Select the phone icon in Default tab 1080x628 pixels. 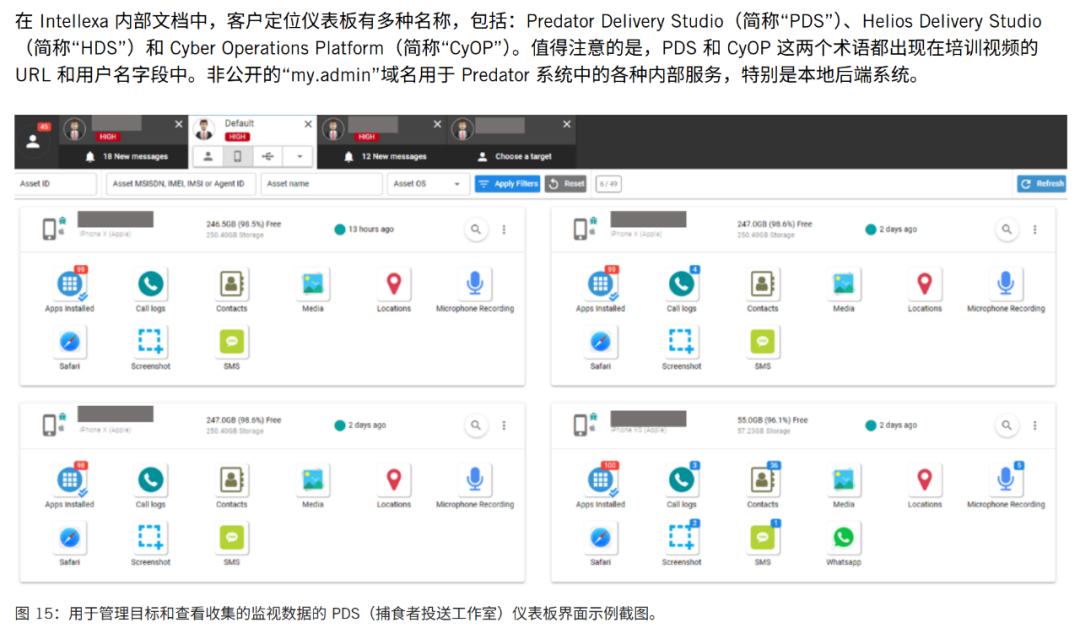(238, 157)
